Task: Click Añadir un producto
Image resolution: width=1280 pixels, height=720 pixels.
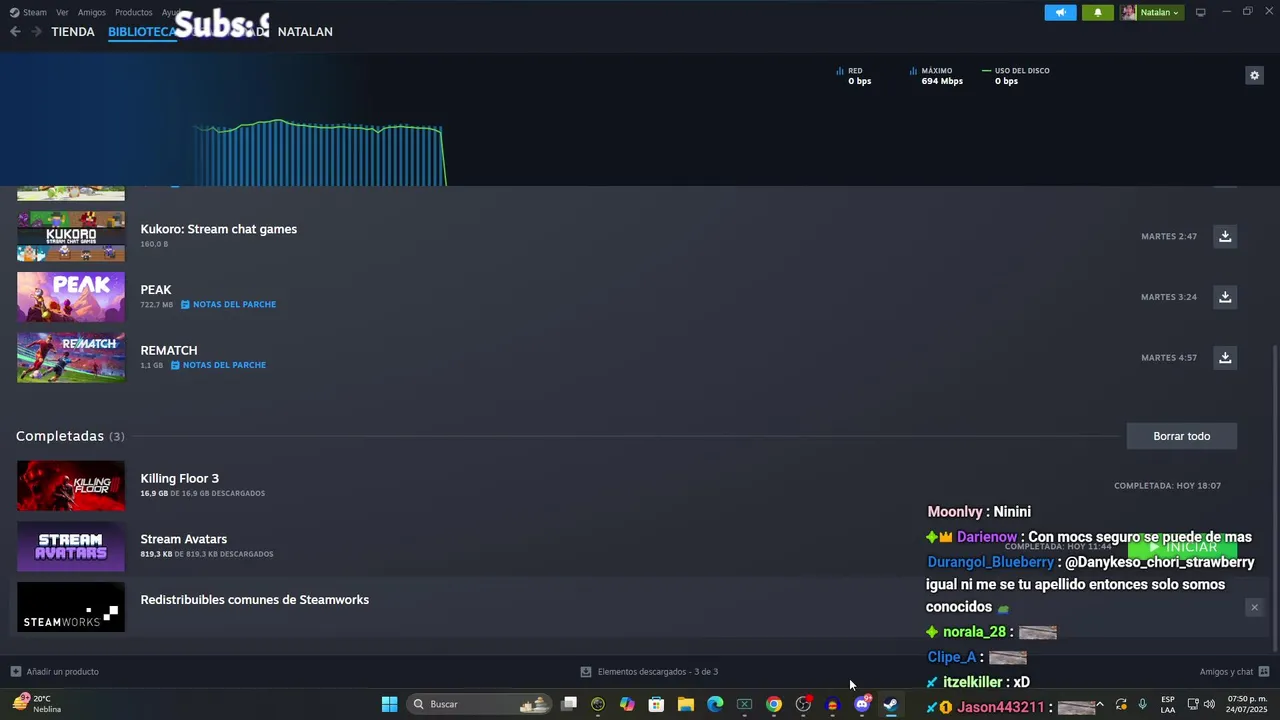Action: tap(55, 672)
